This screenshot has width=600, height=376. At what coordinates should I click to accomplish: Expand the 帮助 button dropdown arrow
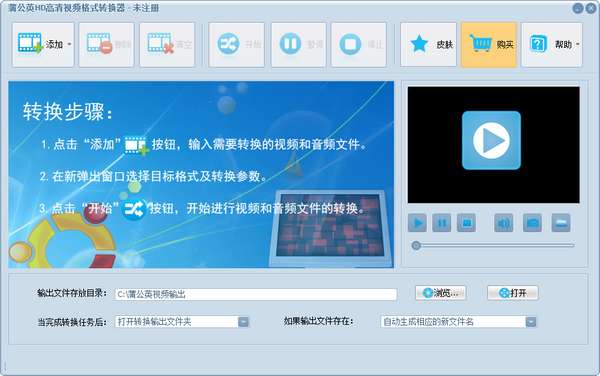577,44
